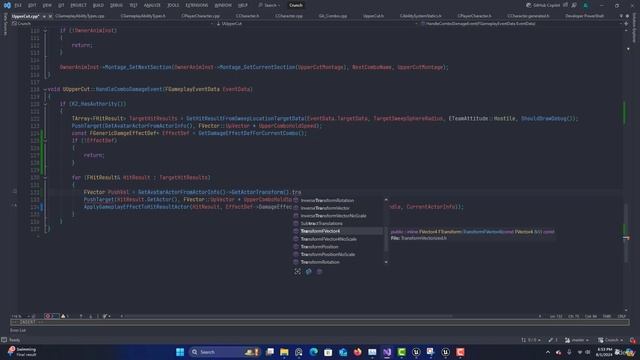This screenshot has width=640, height=360.
Task: Click the taskbar Search box
Action: tap(225, 352)
